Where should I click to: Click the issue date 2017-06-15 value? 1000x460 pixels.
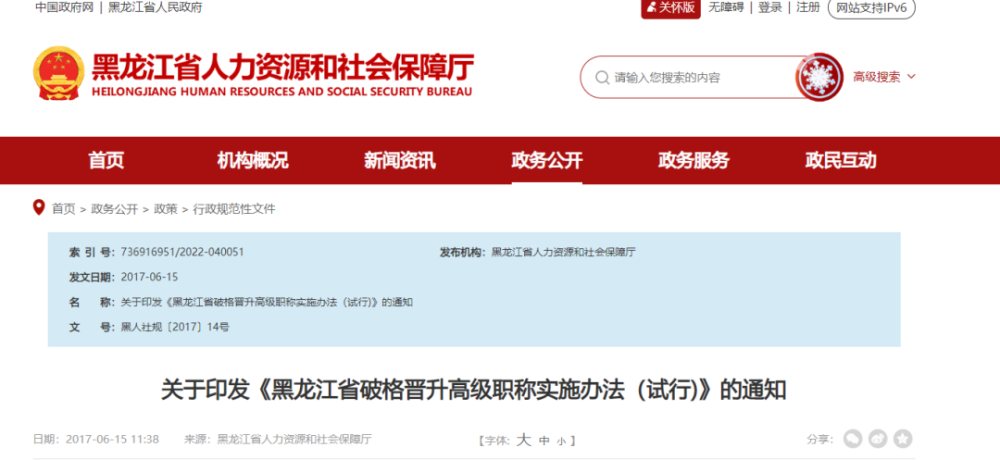[x=149, y=277]
